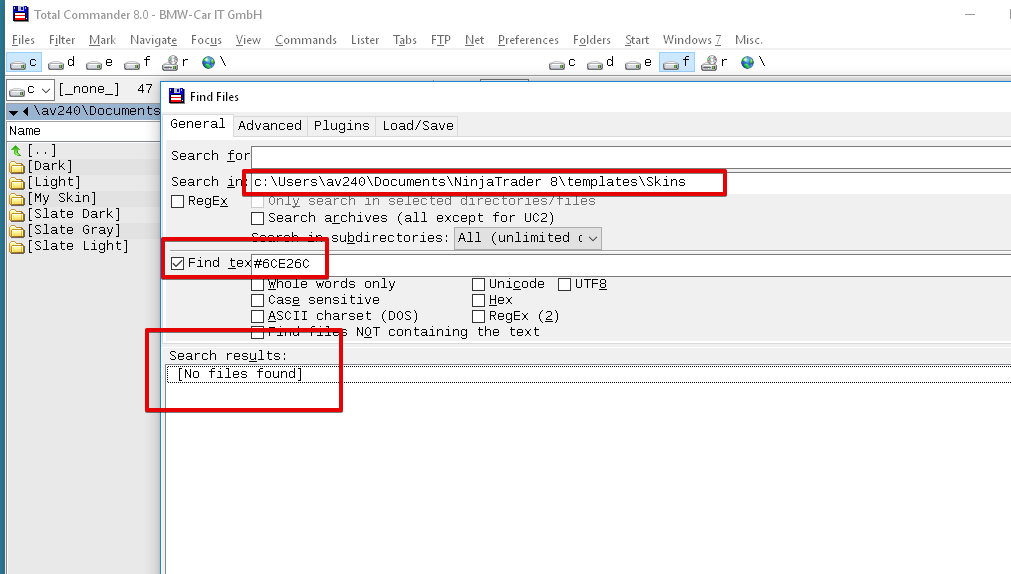Select drive c in the right drive bar
The image size is (1011, 574).
click(563, 63)
